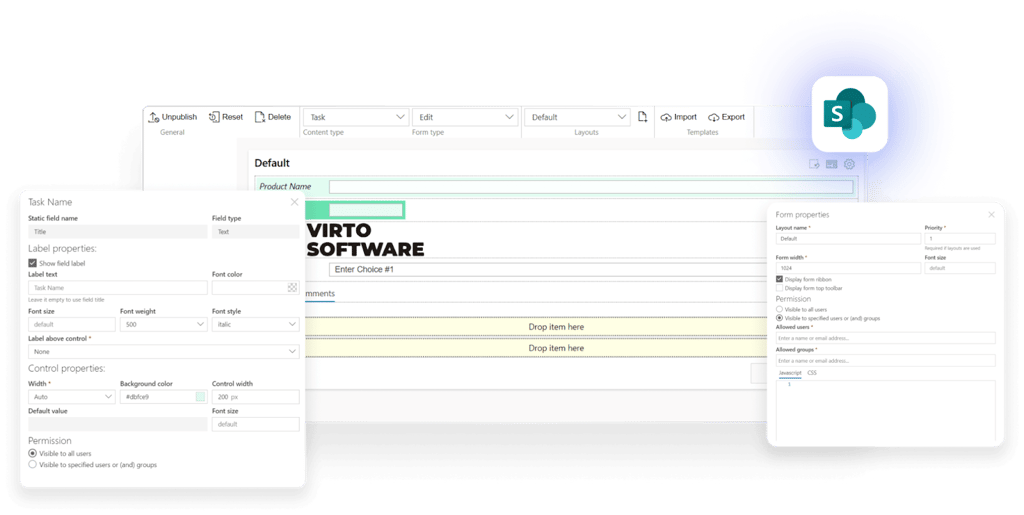Image resolution: width=1024 pixels, height=515 pixels.
Task: Switch to the Javascript tab
Action: (790, 373)
